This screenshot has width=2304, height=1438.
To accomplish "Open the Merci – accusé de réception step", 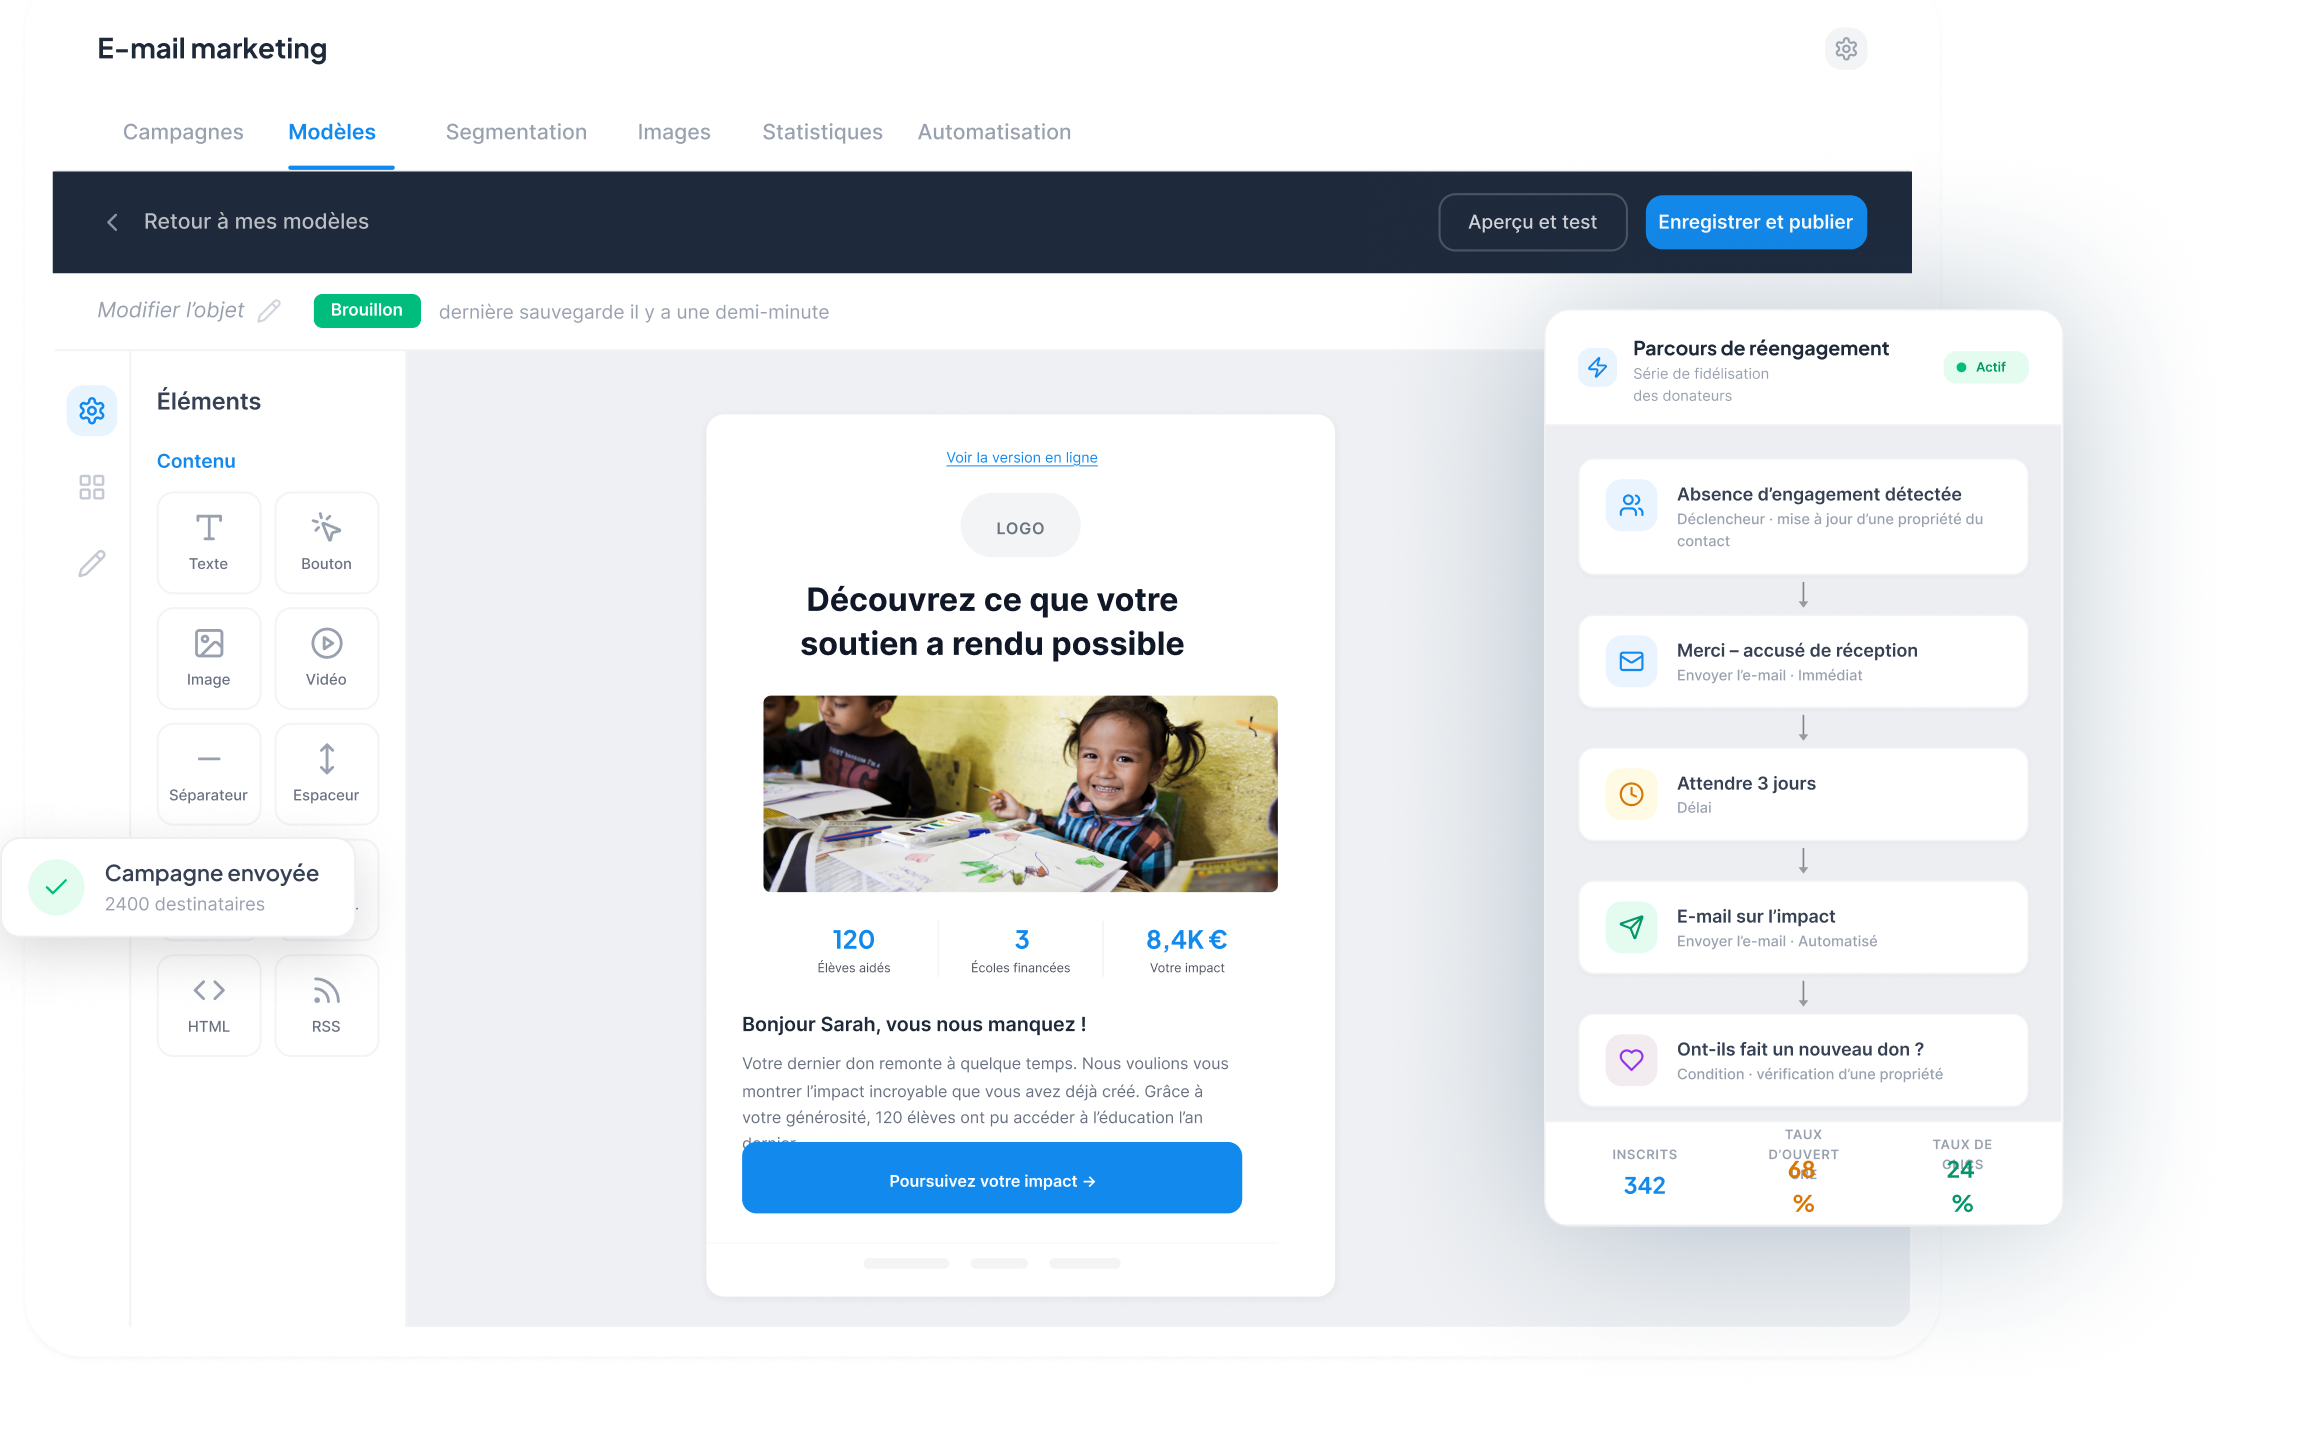I will click(x=1803, y=661).
